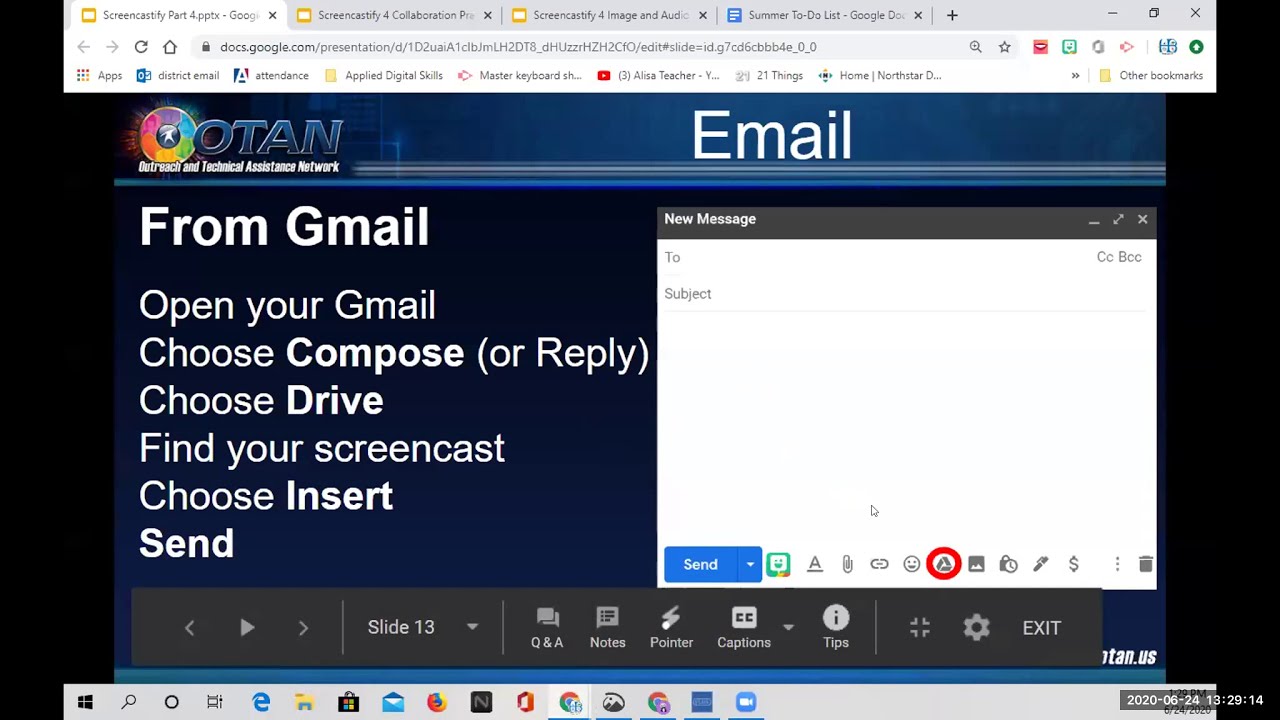Click the browser back arrow
The height and width of the screenshot is (720, 1280).
click(x=84, y=47)
